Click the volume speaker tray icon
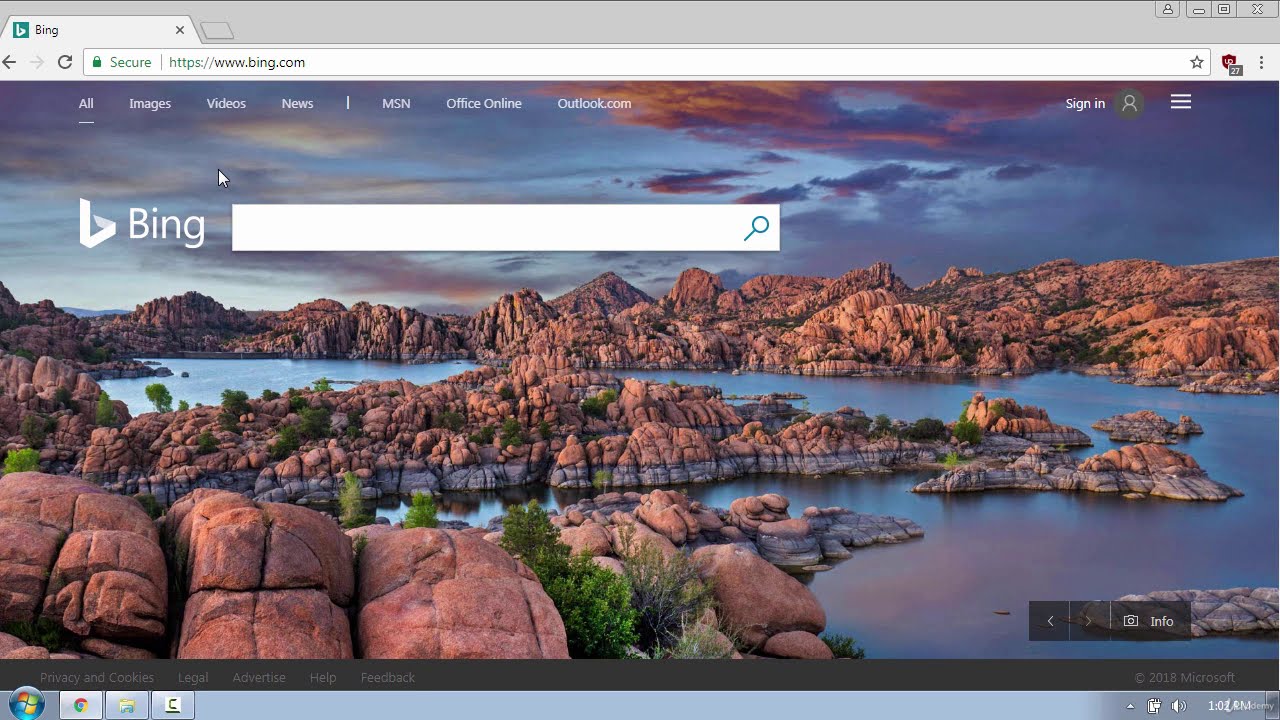Viewport: 1280px width, 720px height. [x=1178, y=706]
